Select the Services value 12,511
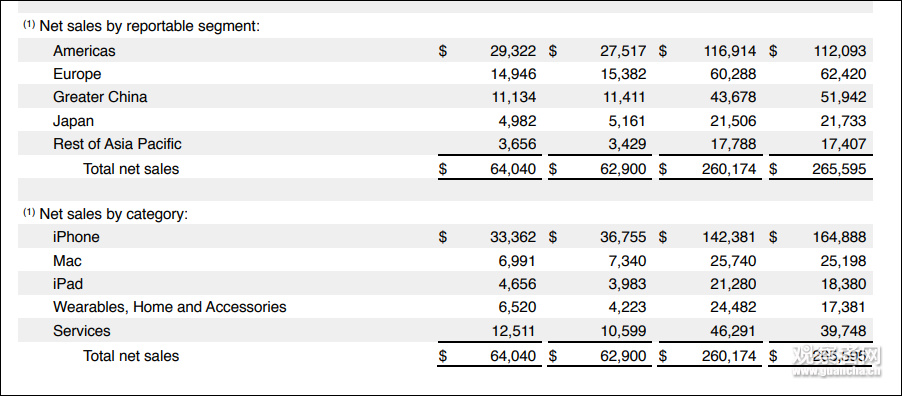 click(513, 331)
